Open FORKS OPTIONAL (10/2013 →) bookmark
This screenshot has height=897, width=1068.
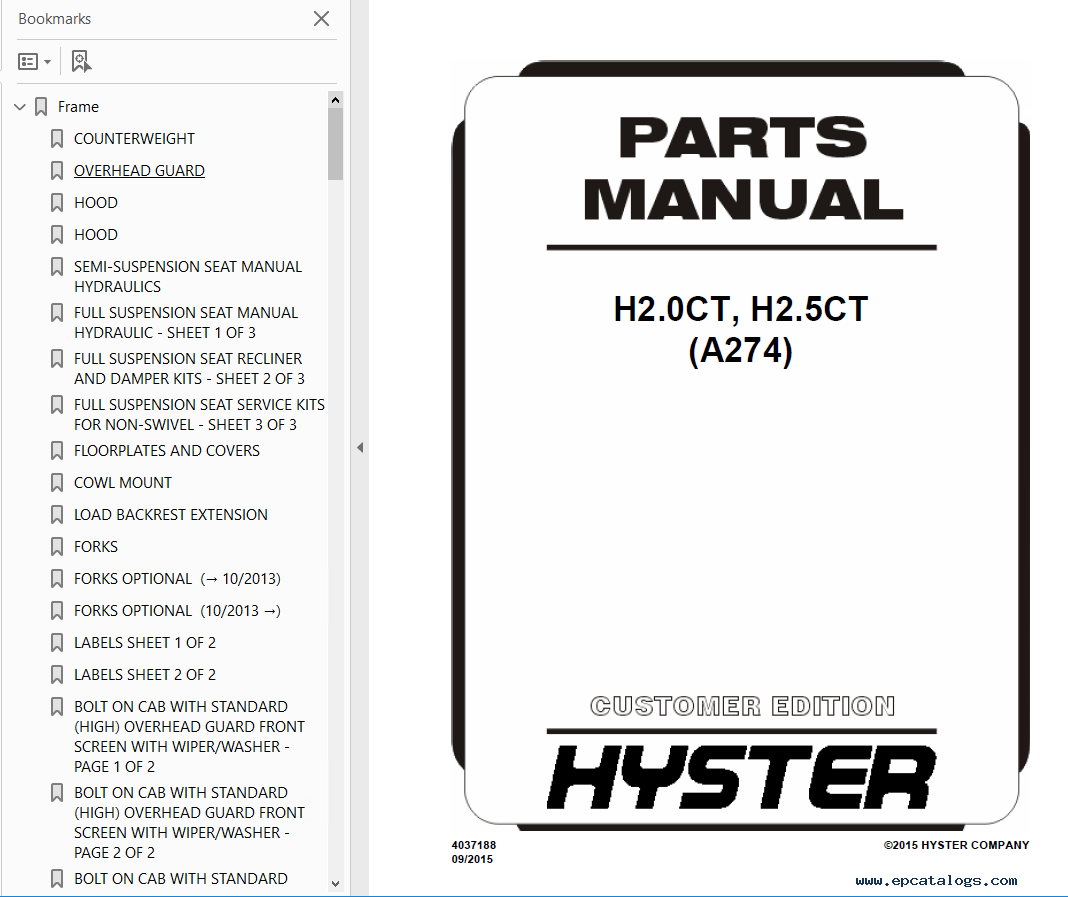point(177,611)
